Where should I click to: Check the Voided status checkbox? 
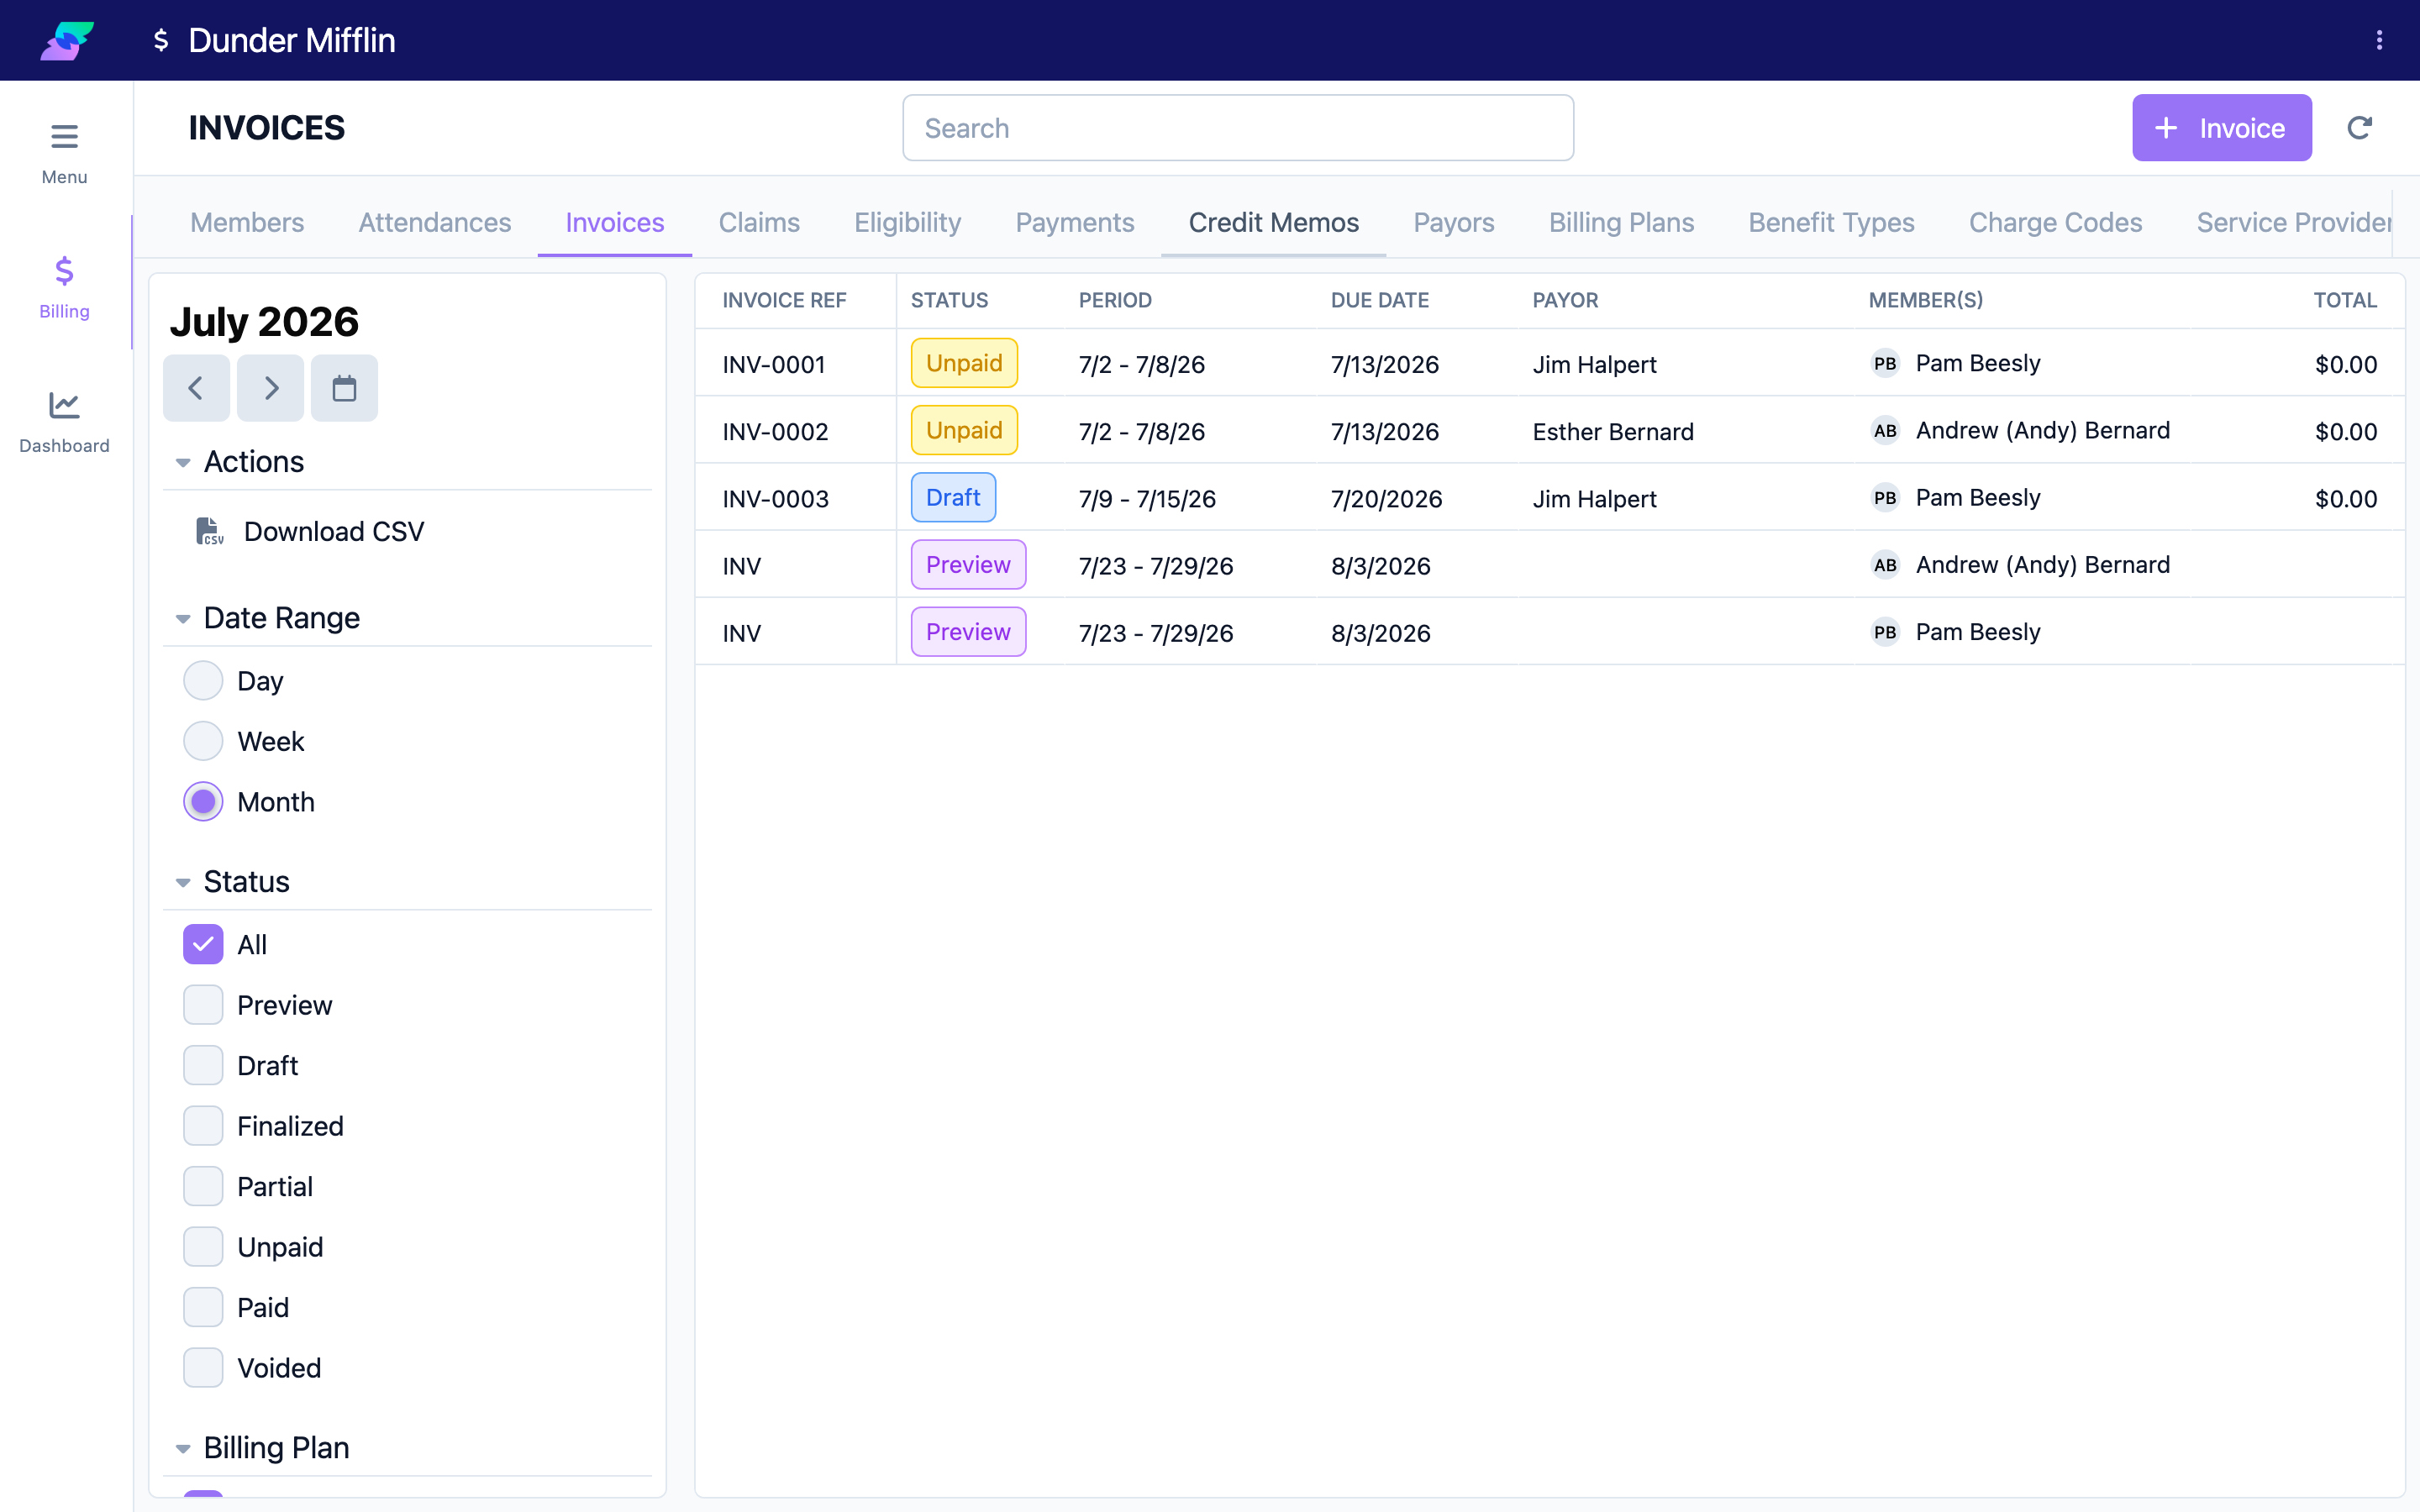[203, 1368]
